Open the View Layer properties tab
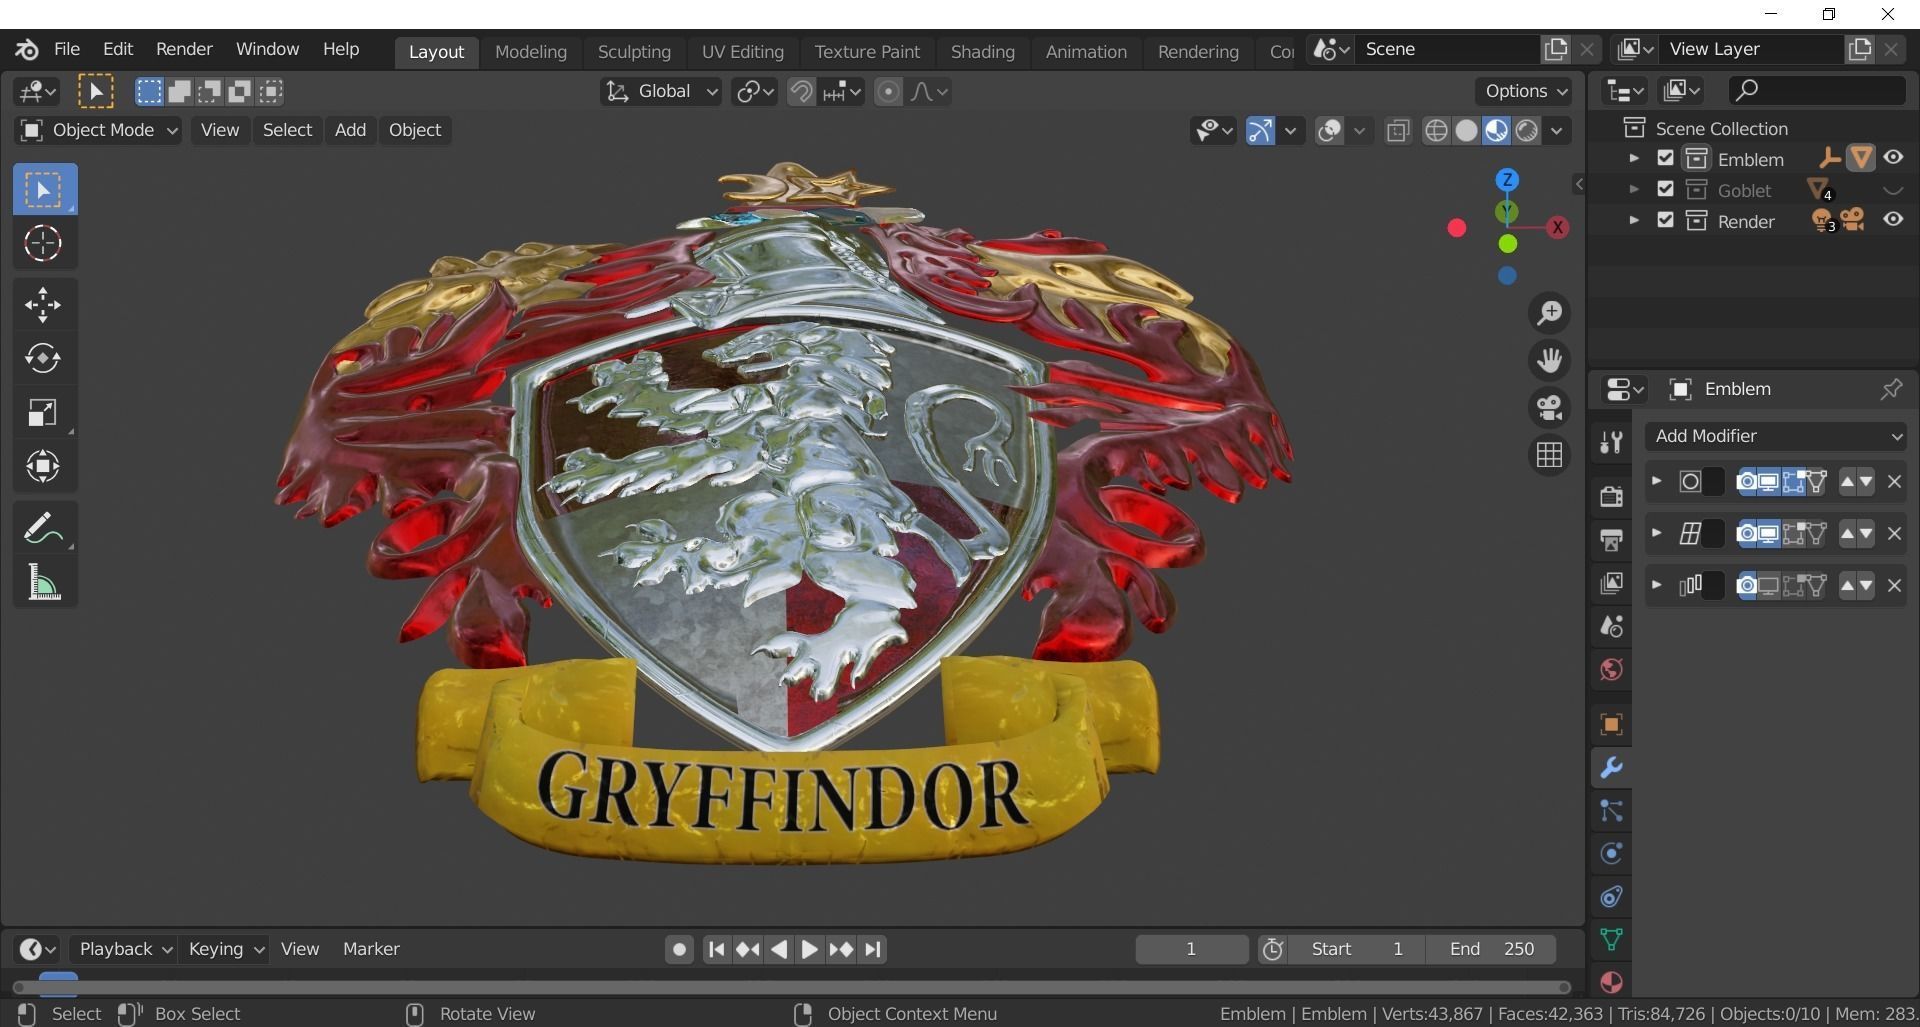 [1611, 583]
